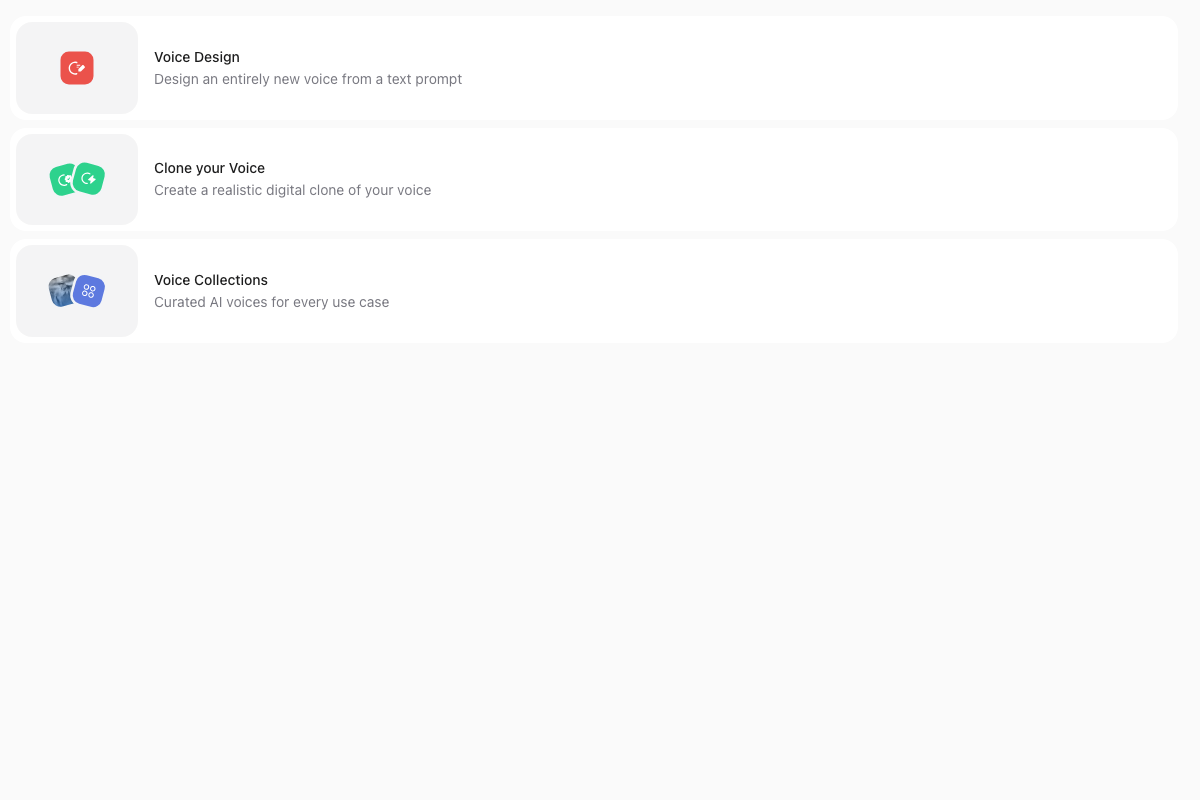Select the Clone your Voice card row
This screenshot has width=1200, height=800.
594,179
